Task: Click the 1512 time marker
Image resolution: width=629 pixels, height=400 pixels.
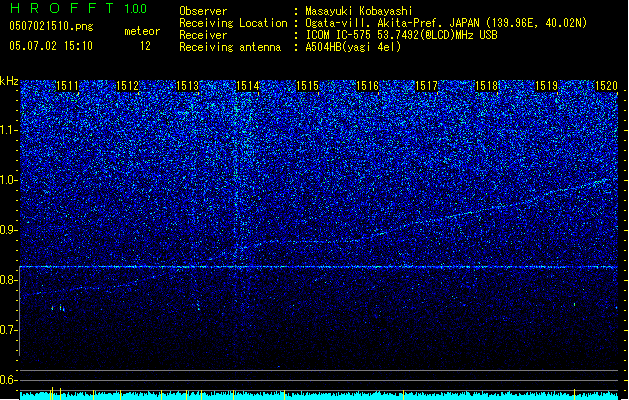Action: [x=127, y=86]
